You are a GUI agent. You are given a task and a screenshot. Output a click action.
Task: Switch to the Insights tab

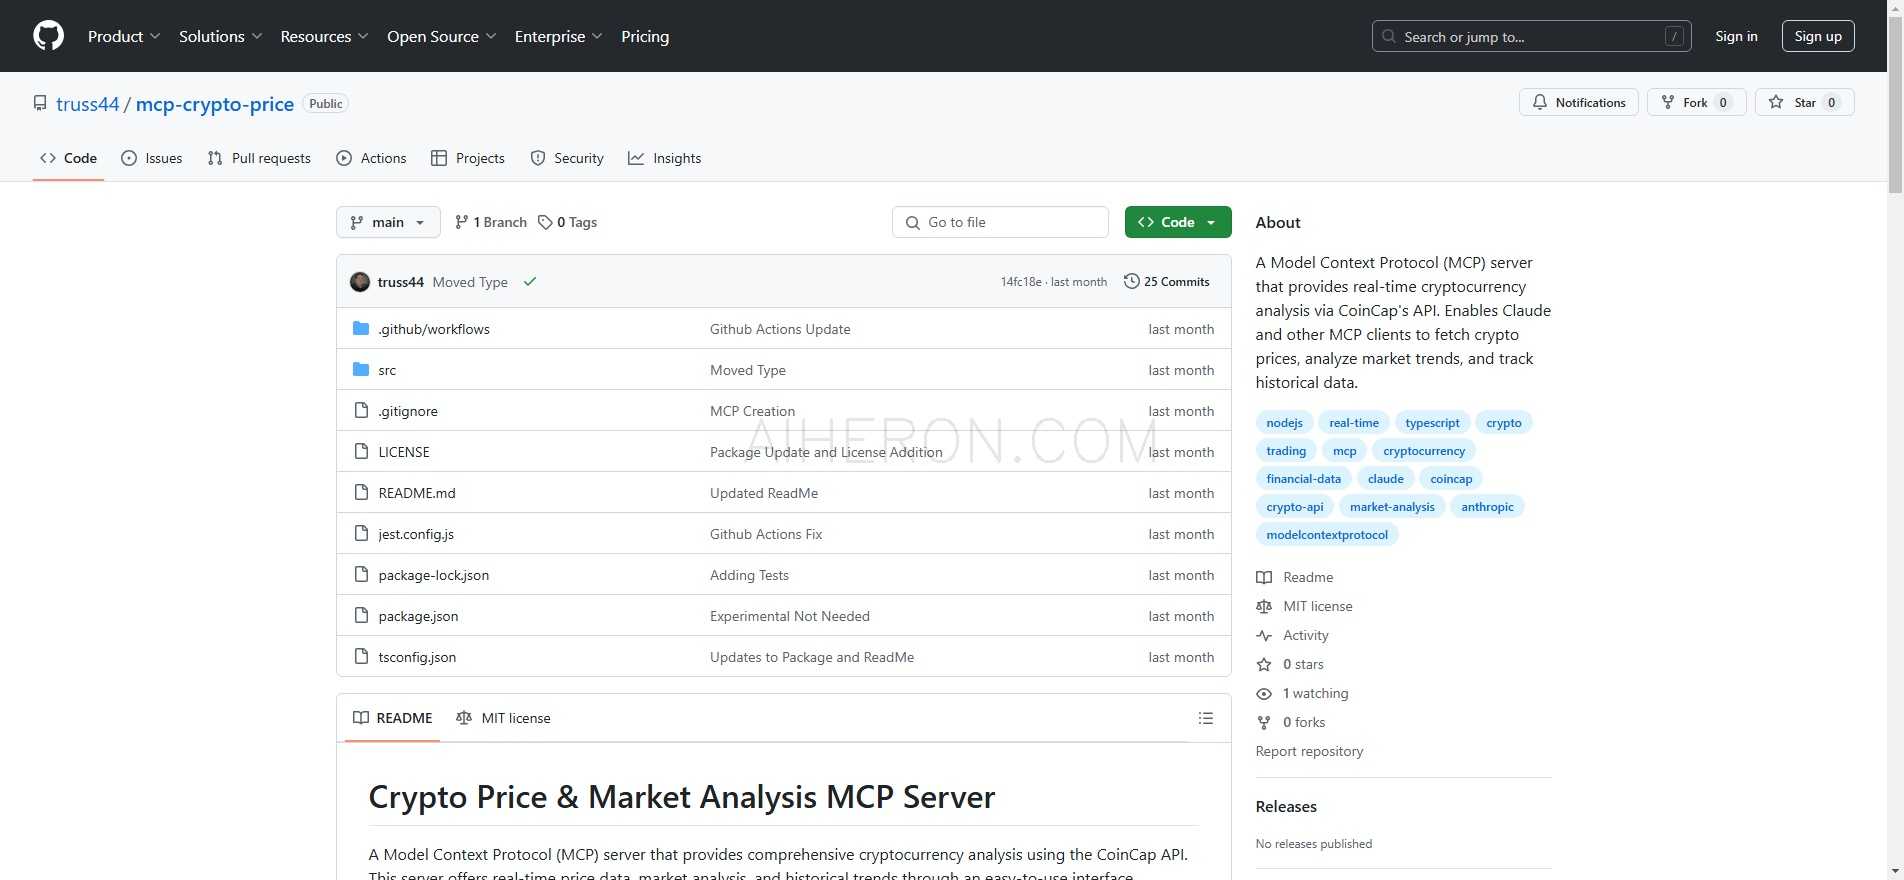[x=665, y=158]
